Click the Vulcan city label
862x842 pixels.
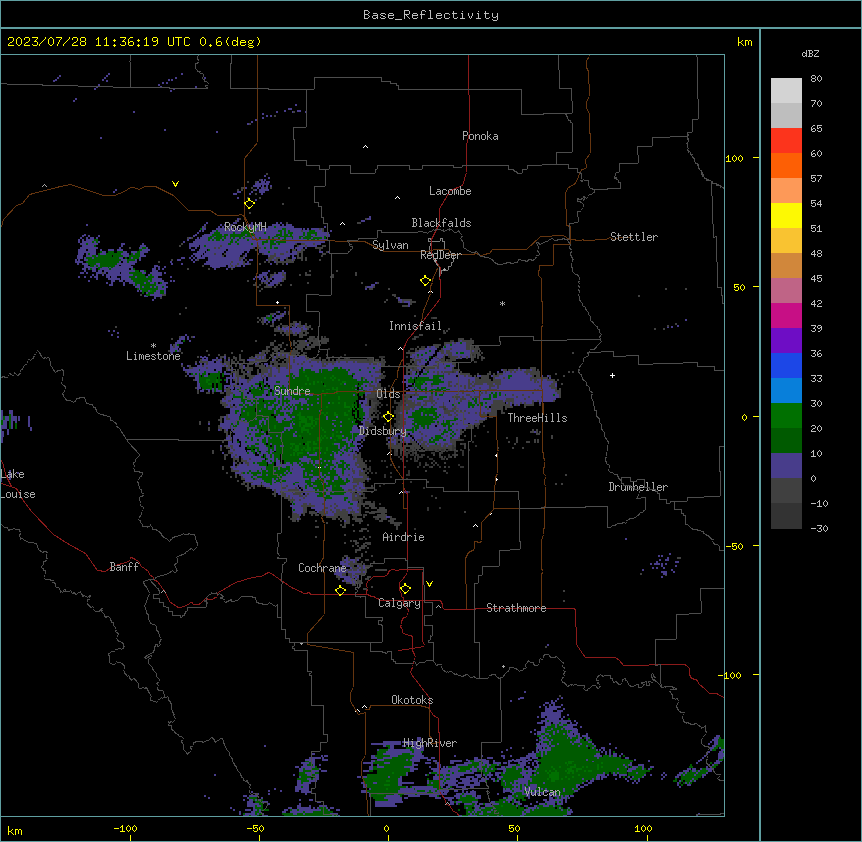(543, 792)
